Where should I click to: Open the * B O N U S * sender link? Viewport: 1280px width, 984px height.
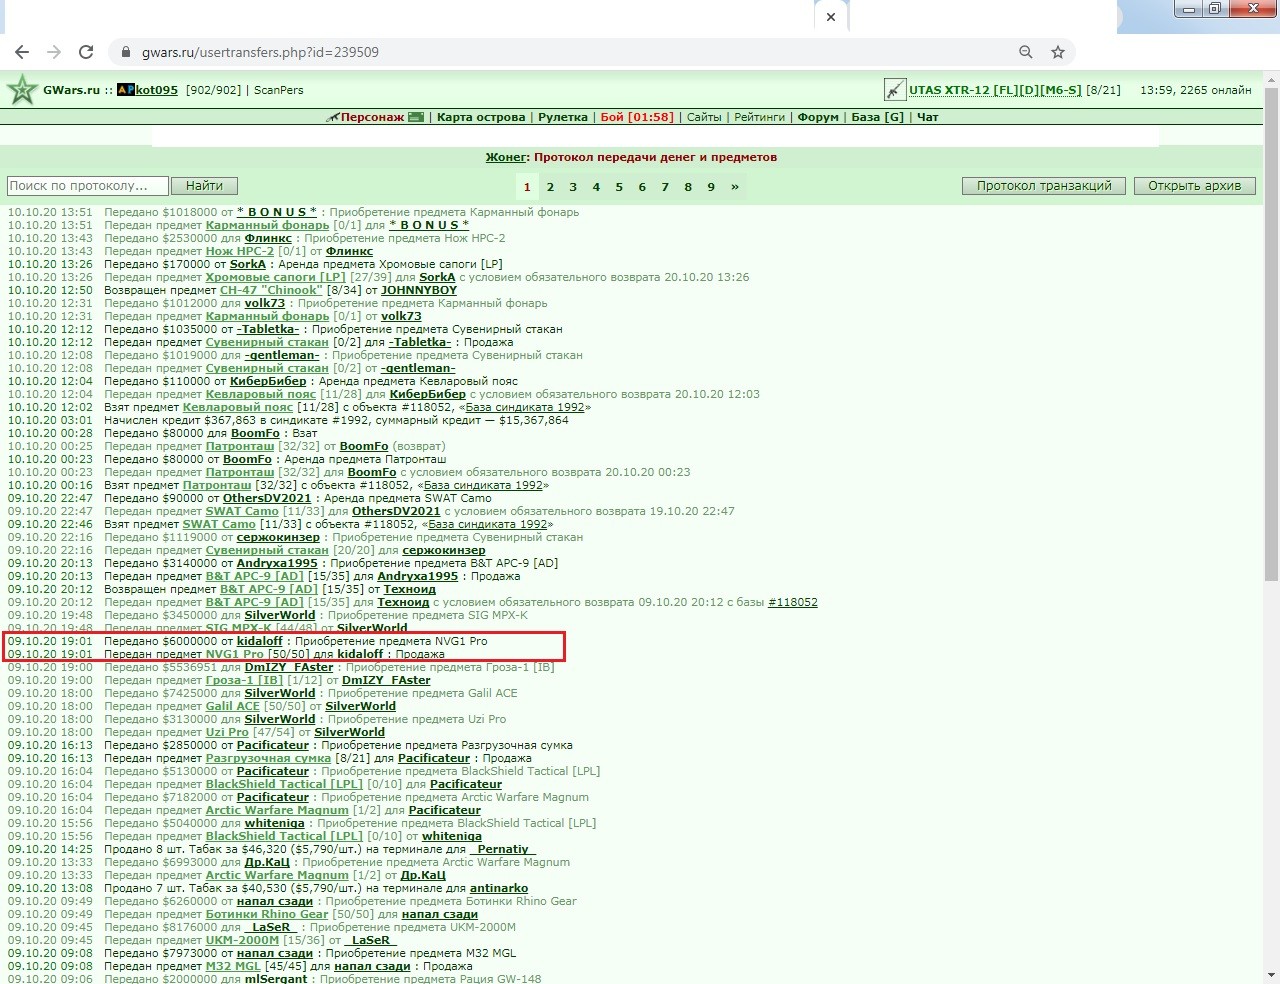[277, 212]
